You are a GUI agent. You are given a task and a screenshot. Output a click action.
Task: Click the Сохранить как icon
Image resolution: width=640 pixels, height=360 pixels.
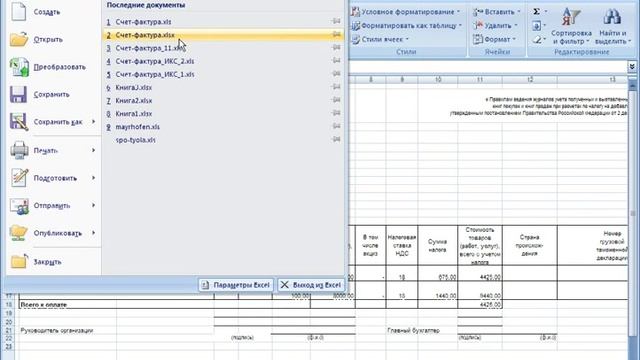pos(19,122)
